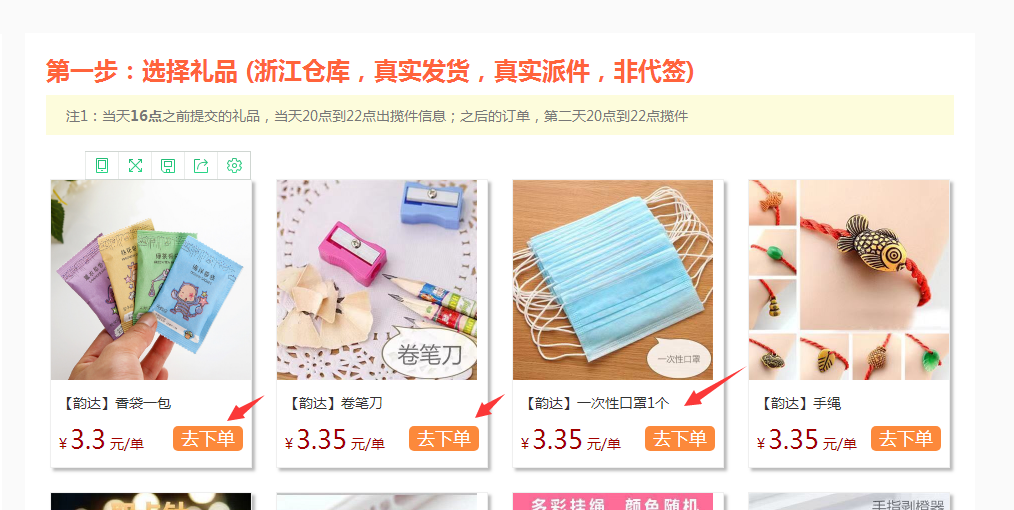
Task: Click the 【韵达】香袋一包 title
Action: click(x=116, y=403)
